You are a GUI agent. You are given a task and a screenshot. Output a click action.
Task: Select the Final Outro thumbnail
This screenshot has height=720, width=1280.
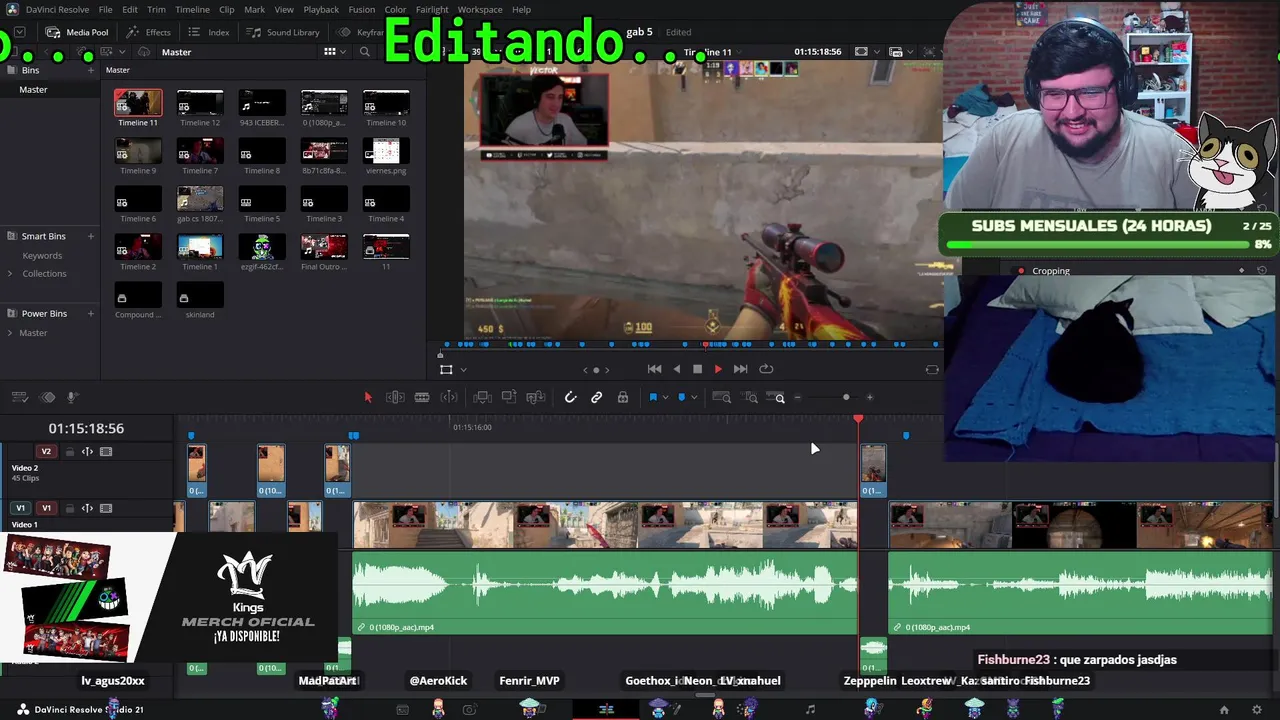324,247
